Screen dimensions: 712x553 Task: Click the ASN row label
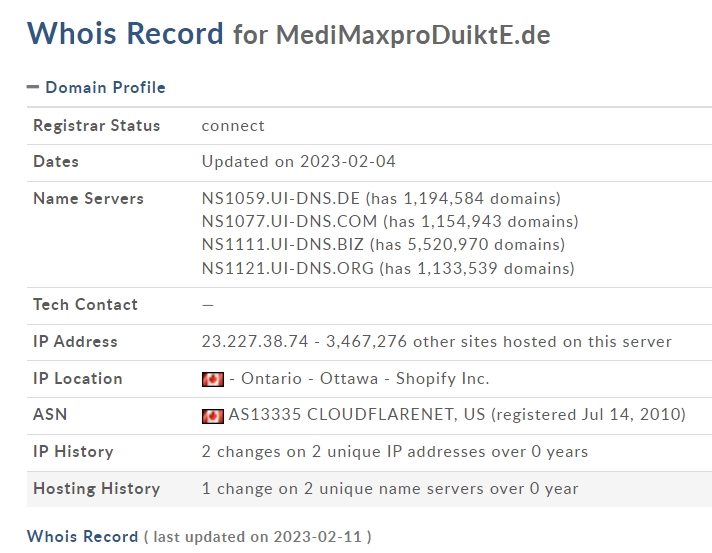pyautogui.click(x=50, y=415)
